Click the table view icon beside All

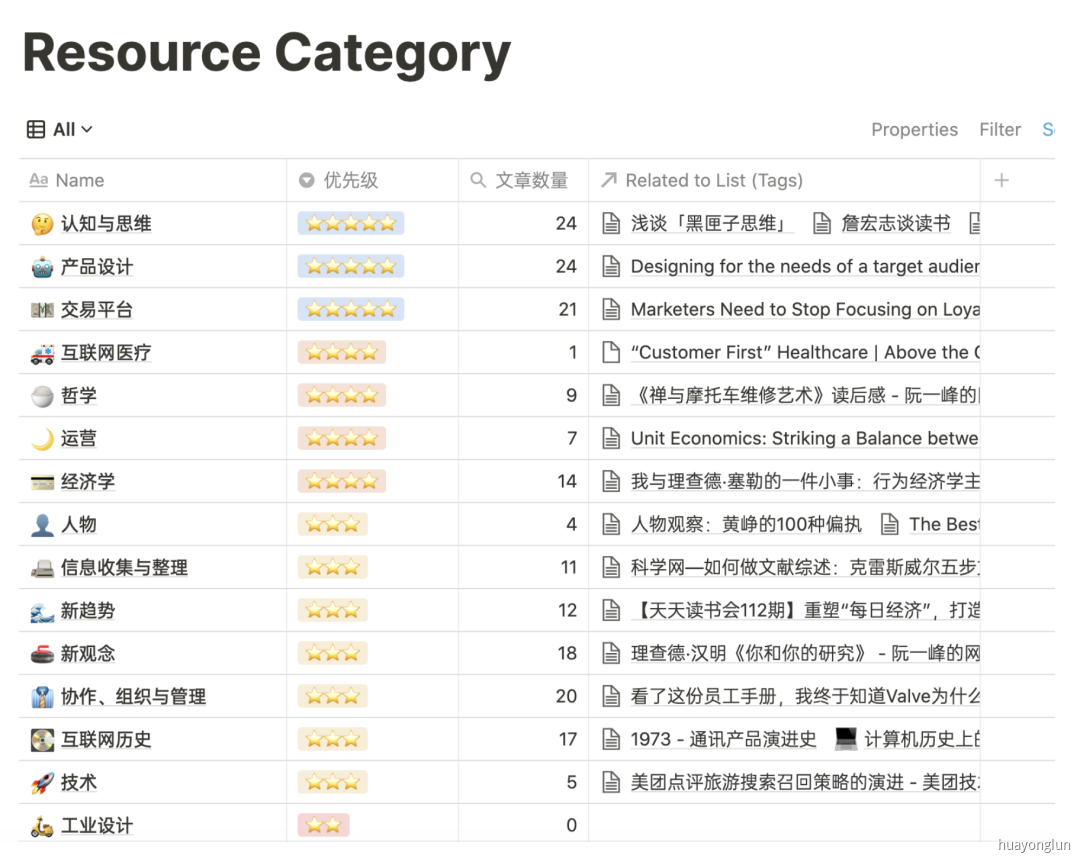tap(36, 130)
